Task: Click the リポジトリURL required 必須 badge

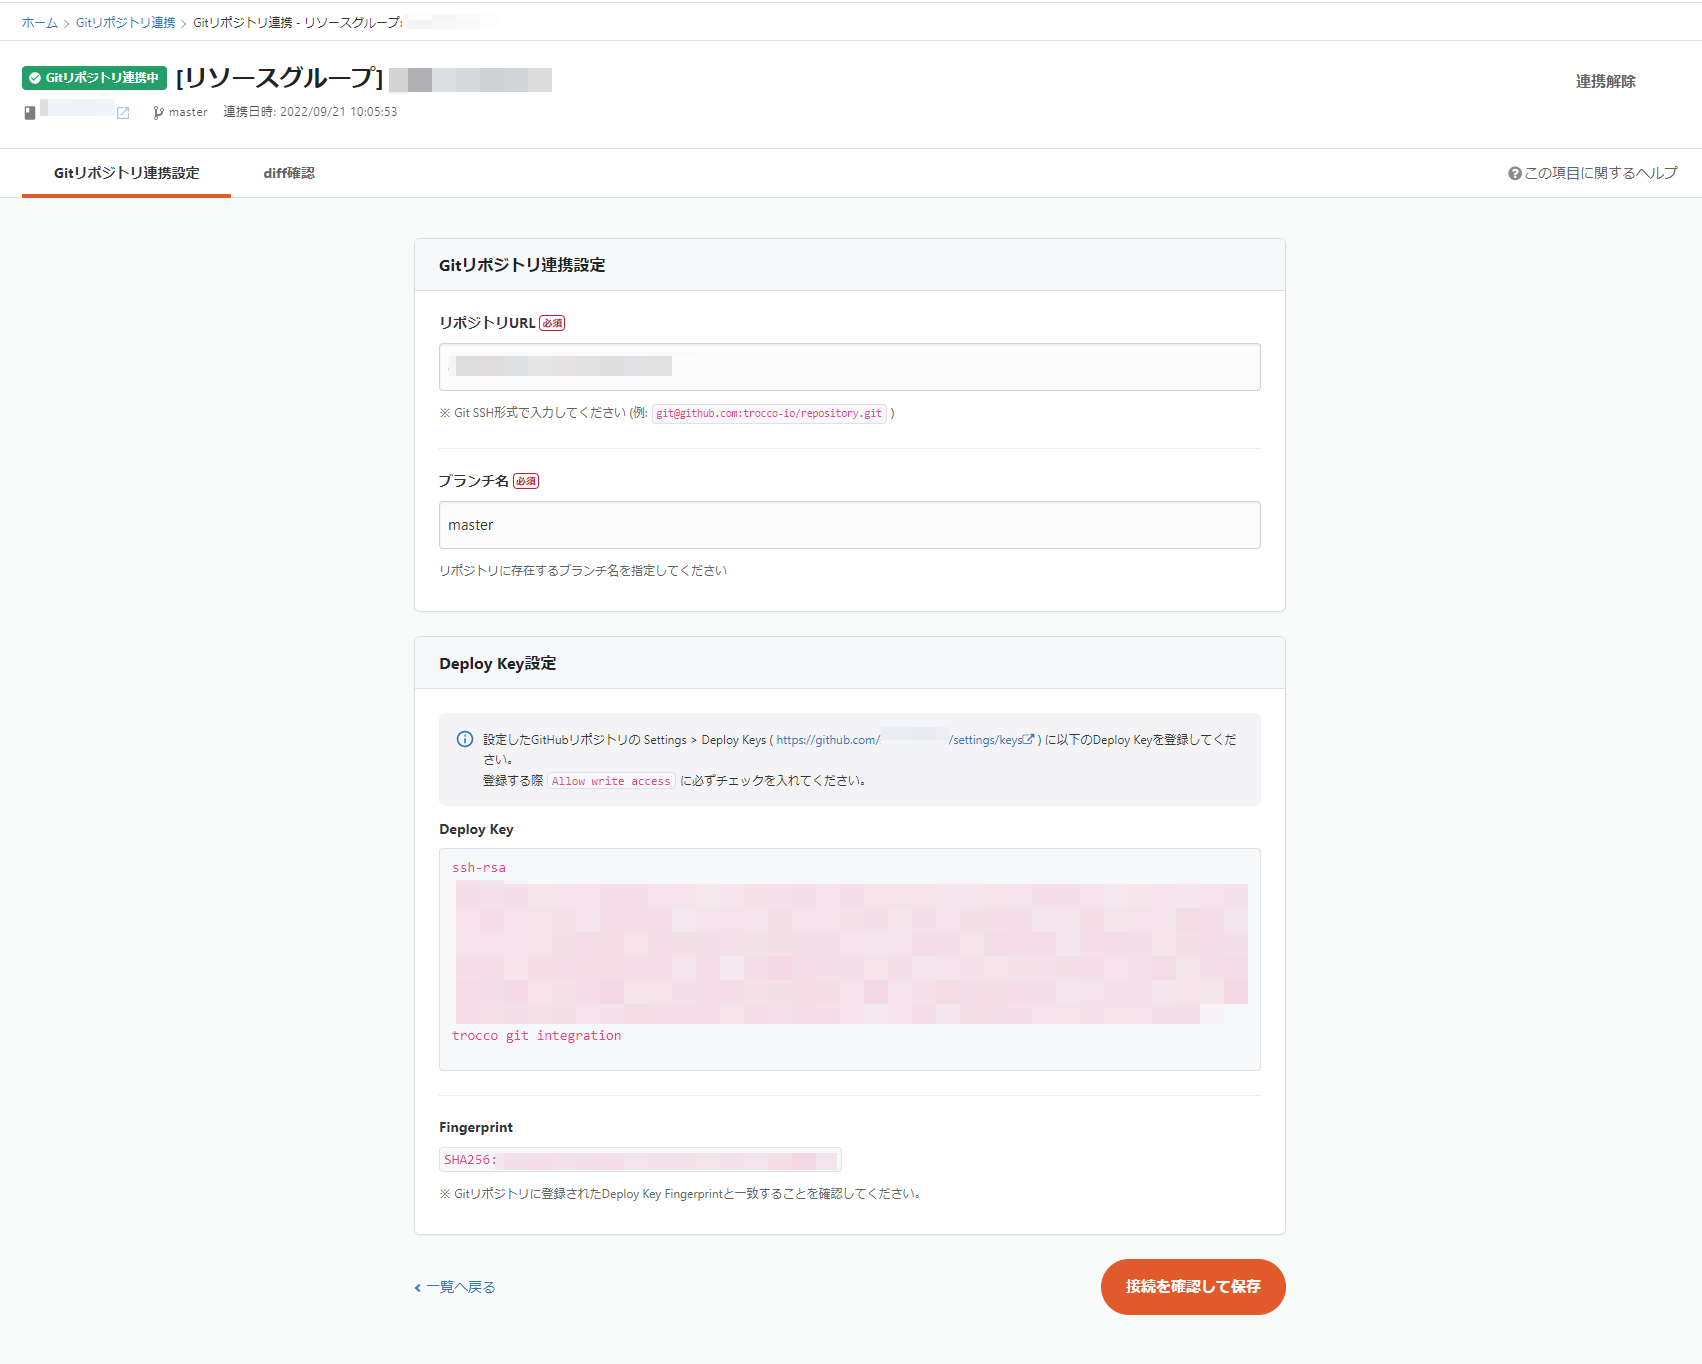Action: point(552,323)
